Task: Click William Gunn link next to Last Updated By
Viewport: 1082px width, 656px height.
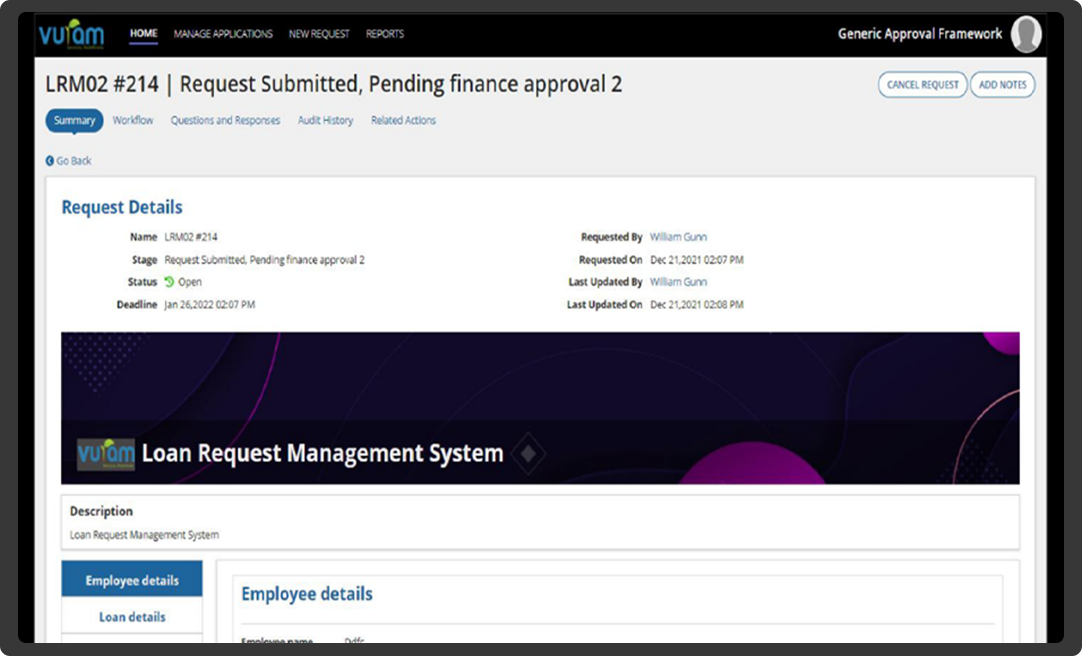Action: pyautogui.click(x=678, y=282)
